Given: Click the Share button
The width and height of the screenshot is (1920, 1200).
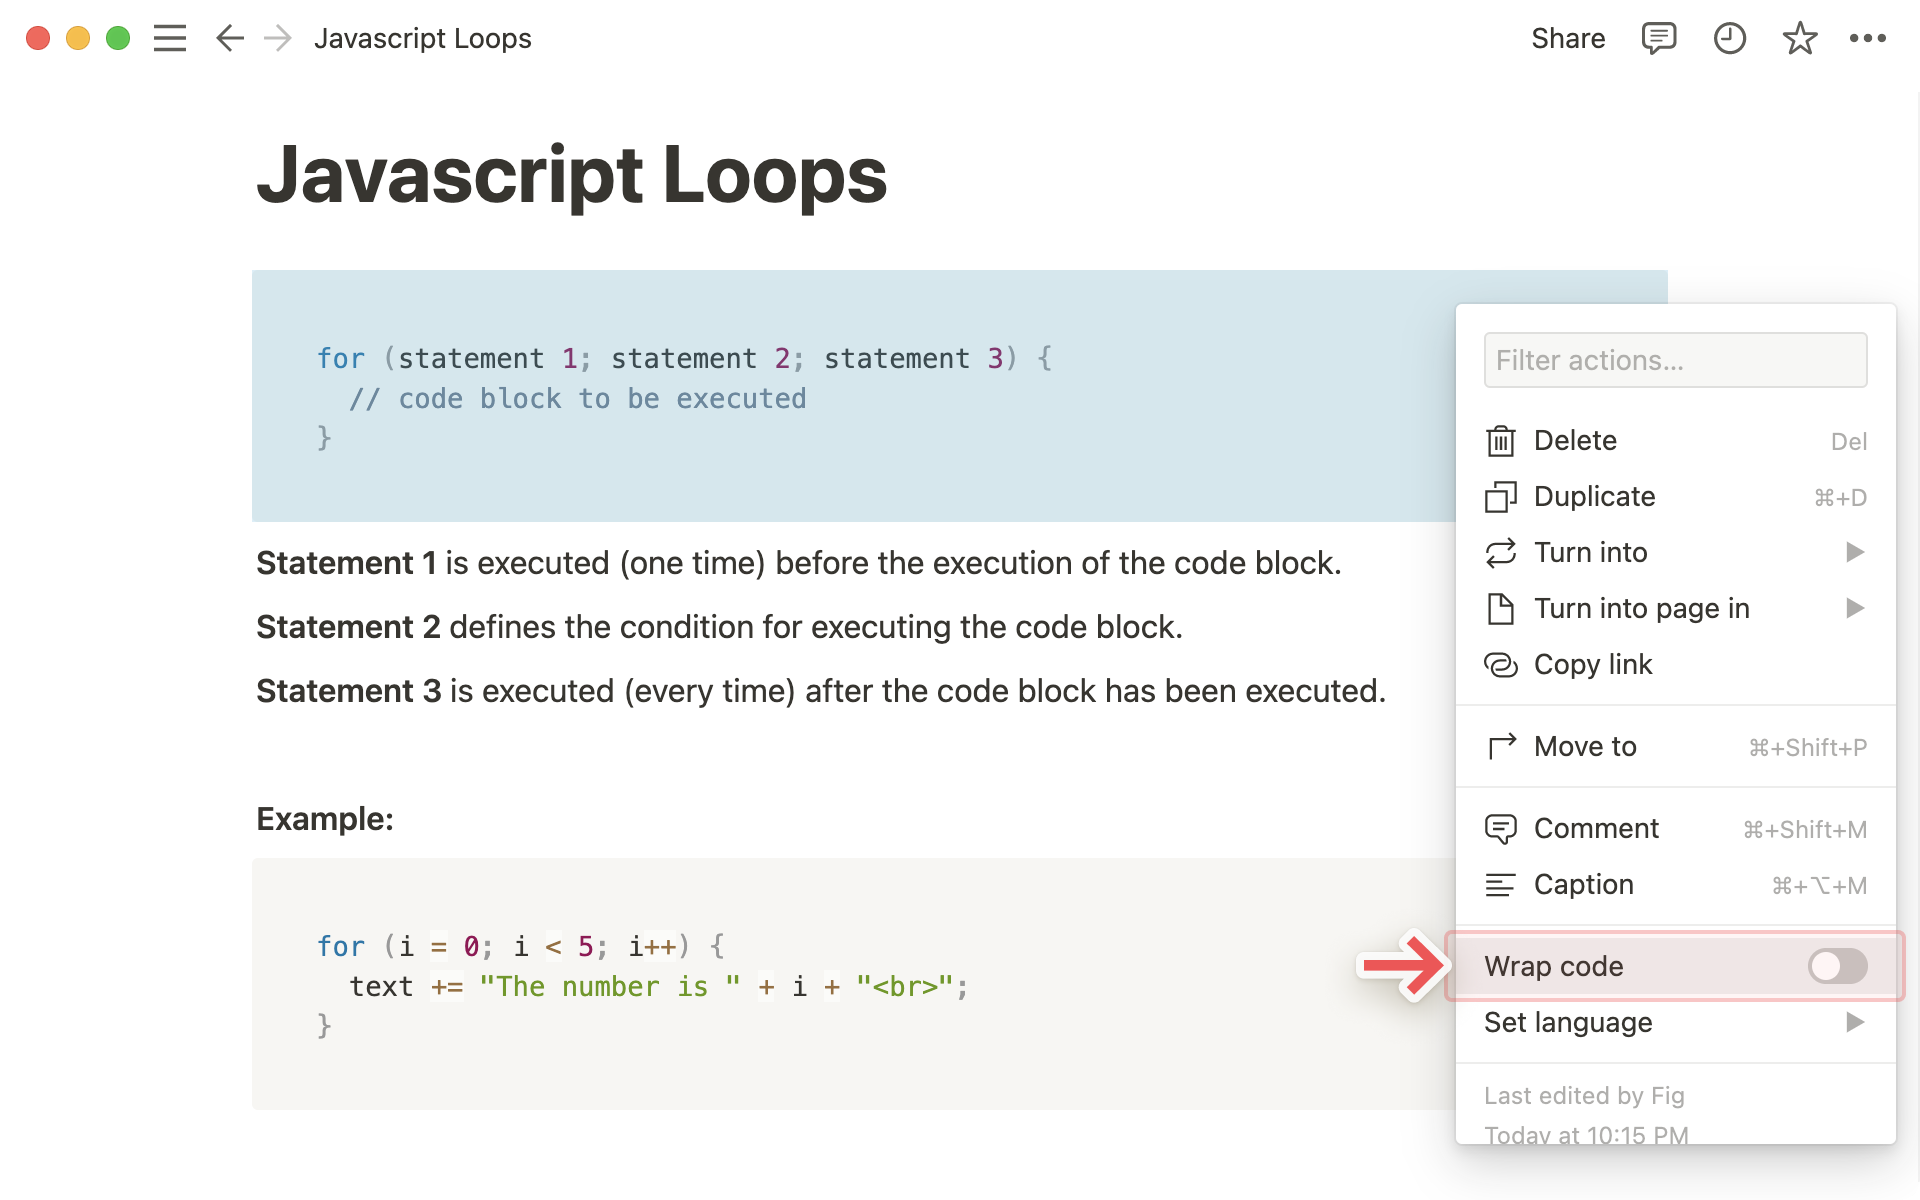Looking at the screenshot, I should pos(1566,39).
